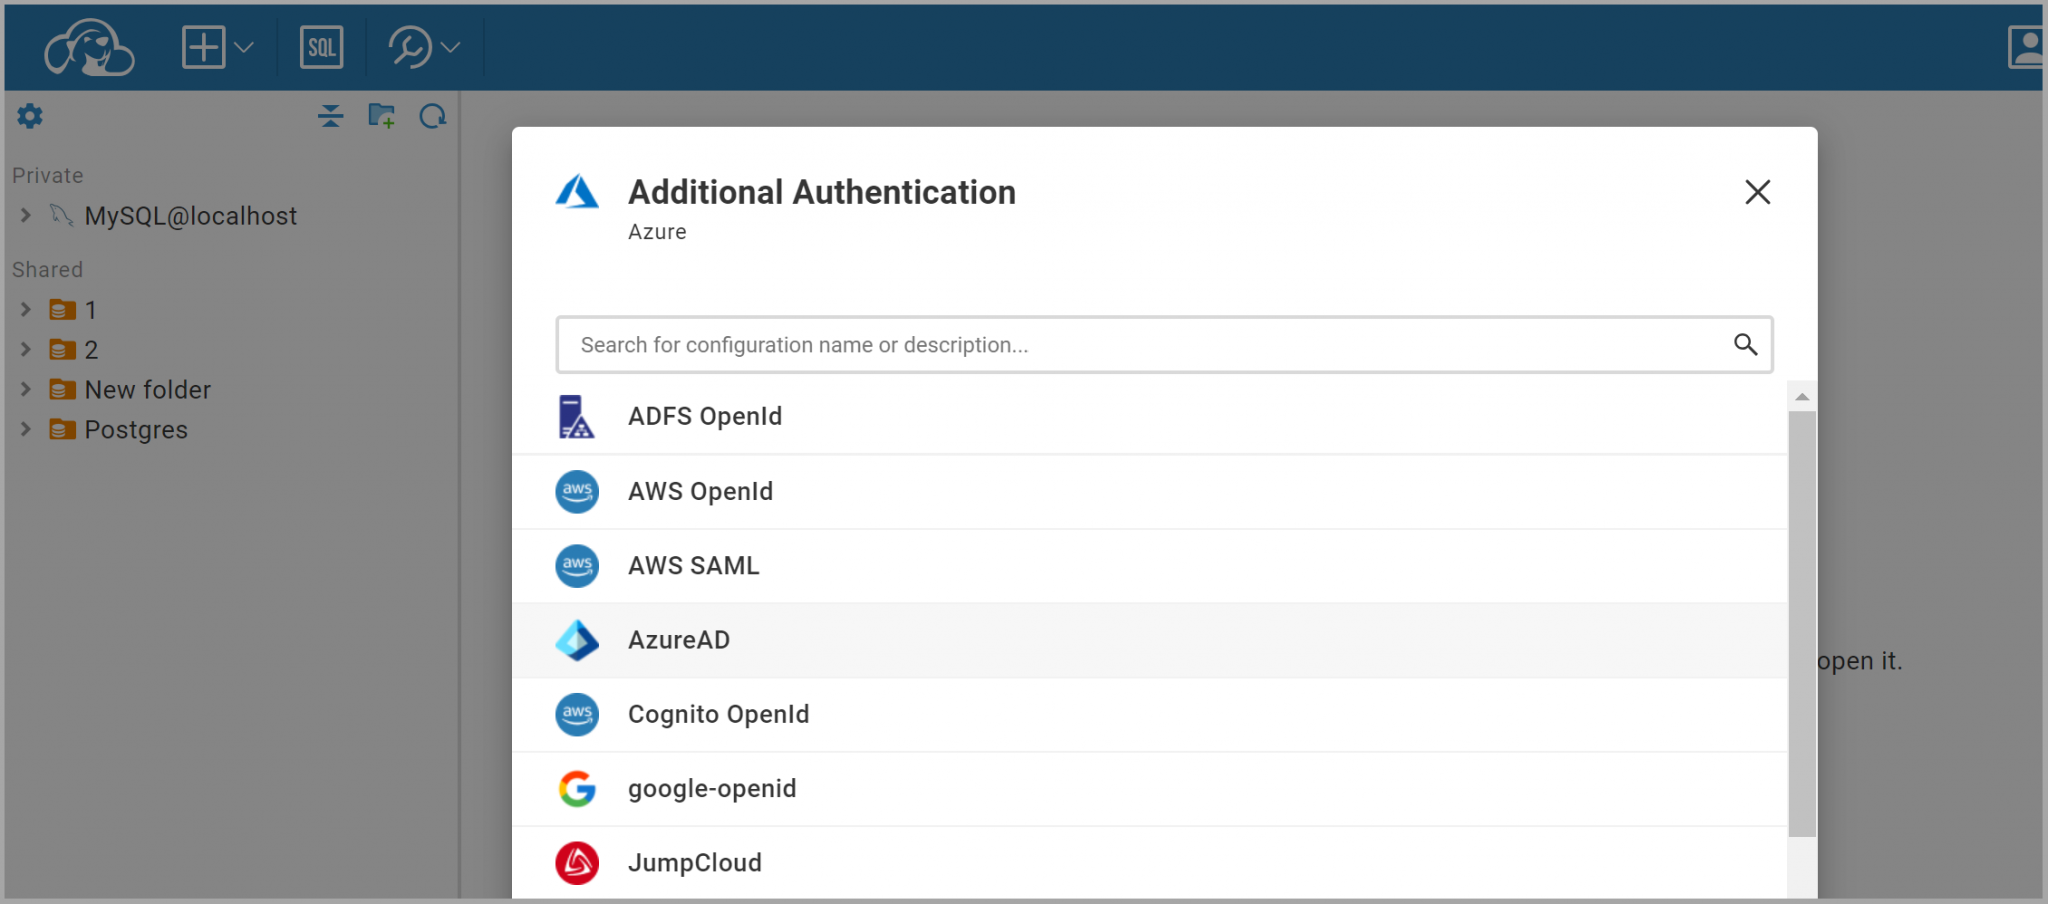The image size is (2048, 904).
Task: Close the Additional Authentication dialog
Action: [1757, 192]
